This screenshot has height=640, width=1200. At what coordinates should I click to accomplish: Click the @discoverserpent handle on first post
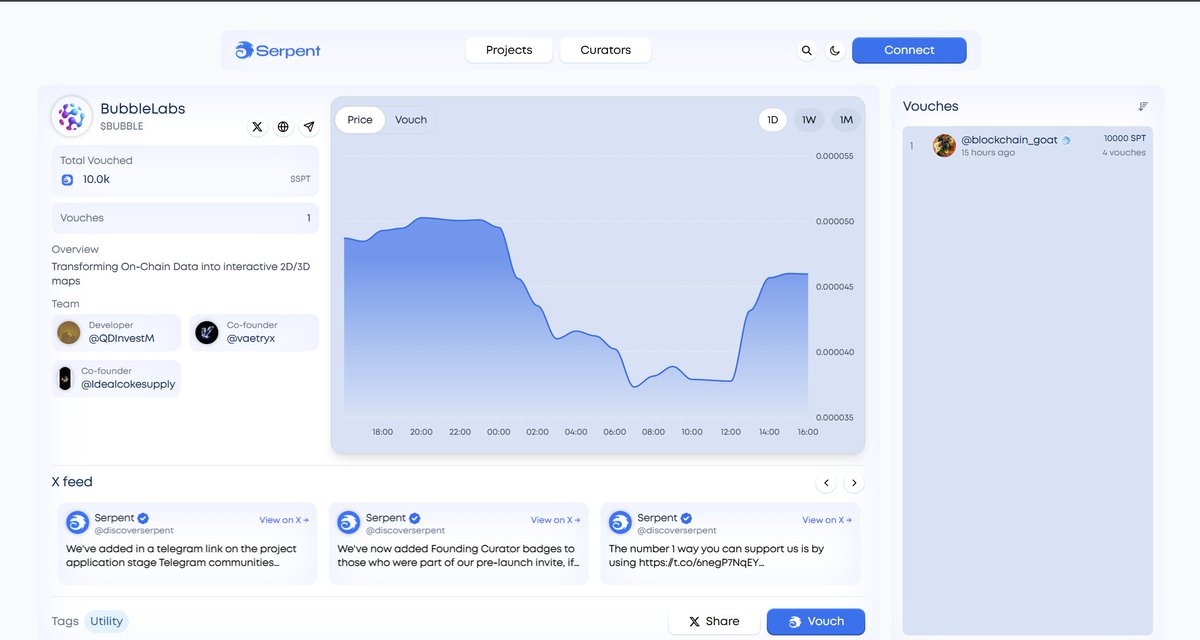[x=135, y=530]
